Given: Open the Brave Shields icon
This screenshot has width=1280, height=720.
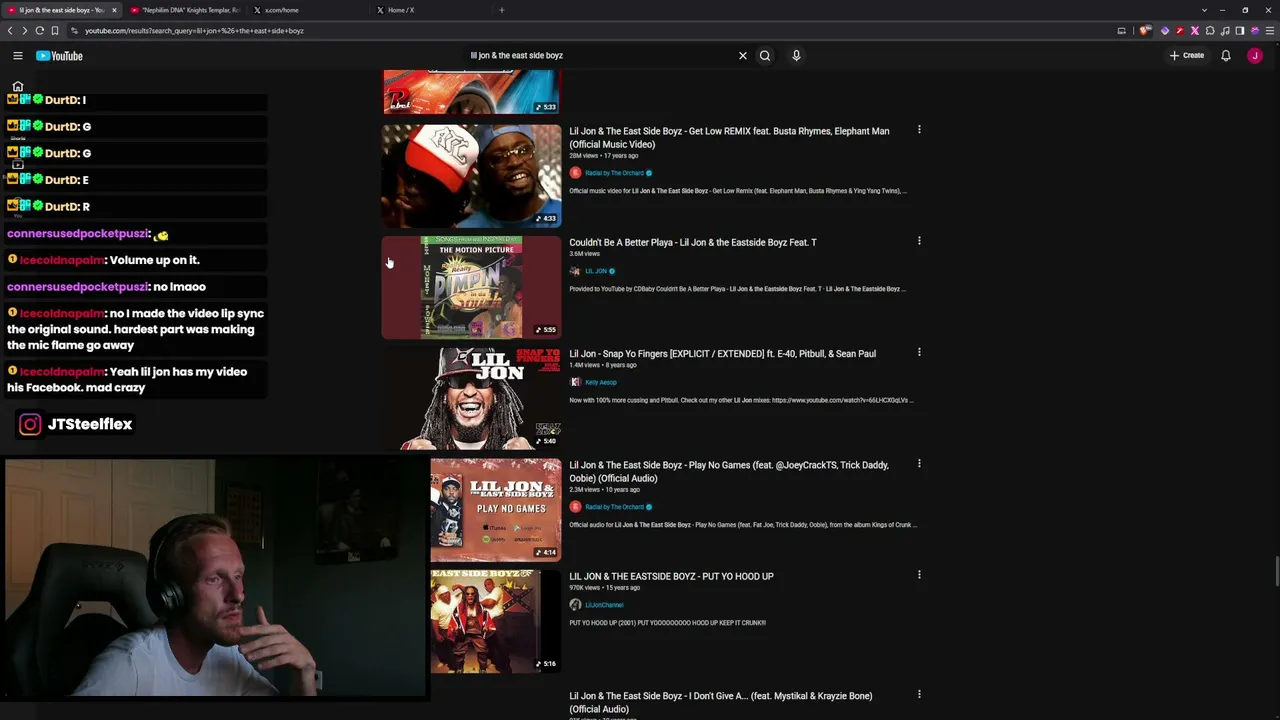Looking at the screenshot, I should 1145,31.
